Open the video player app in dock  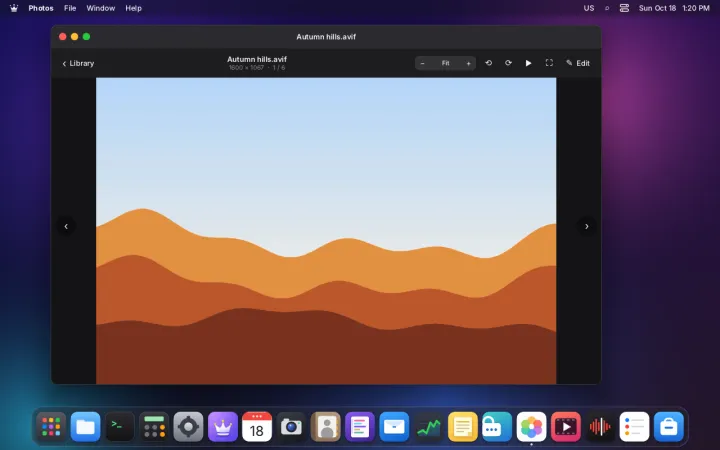pos(565,427)
